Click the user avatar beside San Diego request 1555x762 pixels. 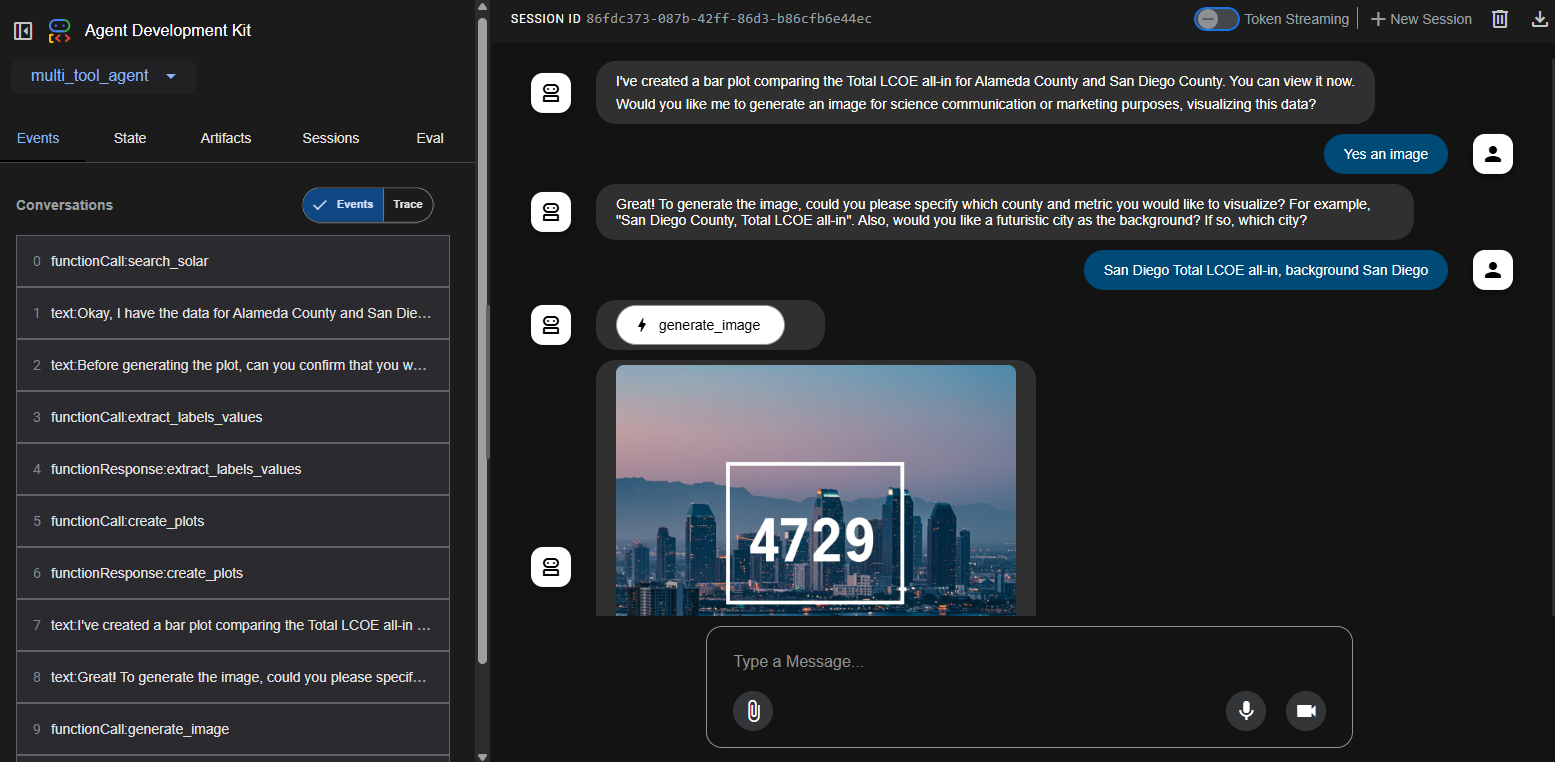click(x=1493, y=270)
